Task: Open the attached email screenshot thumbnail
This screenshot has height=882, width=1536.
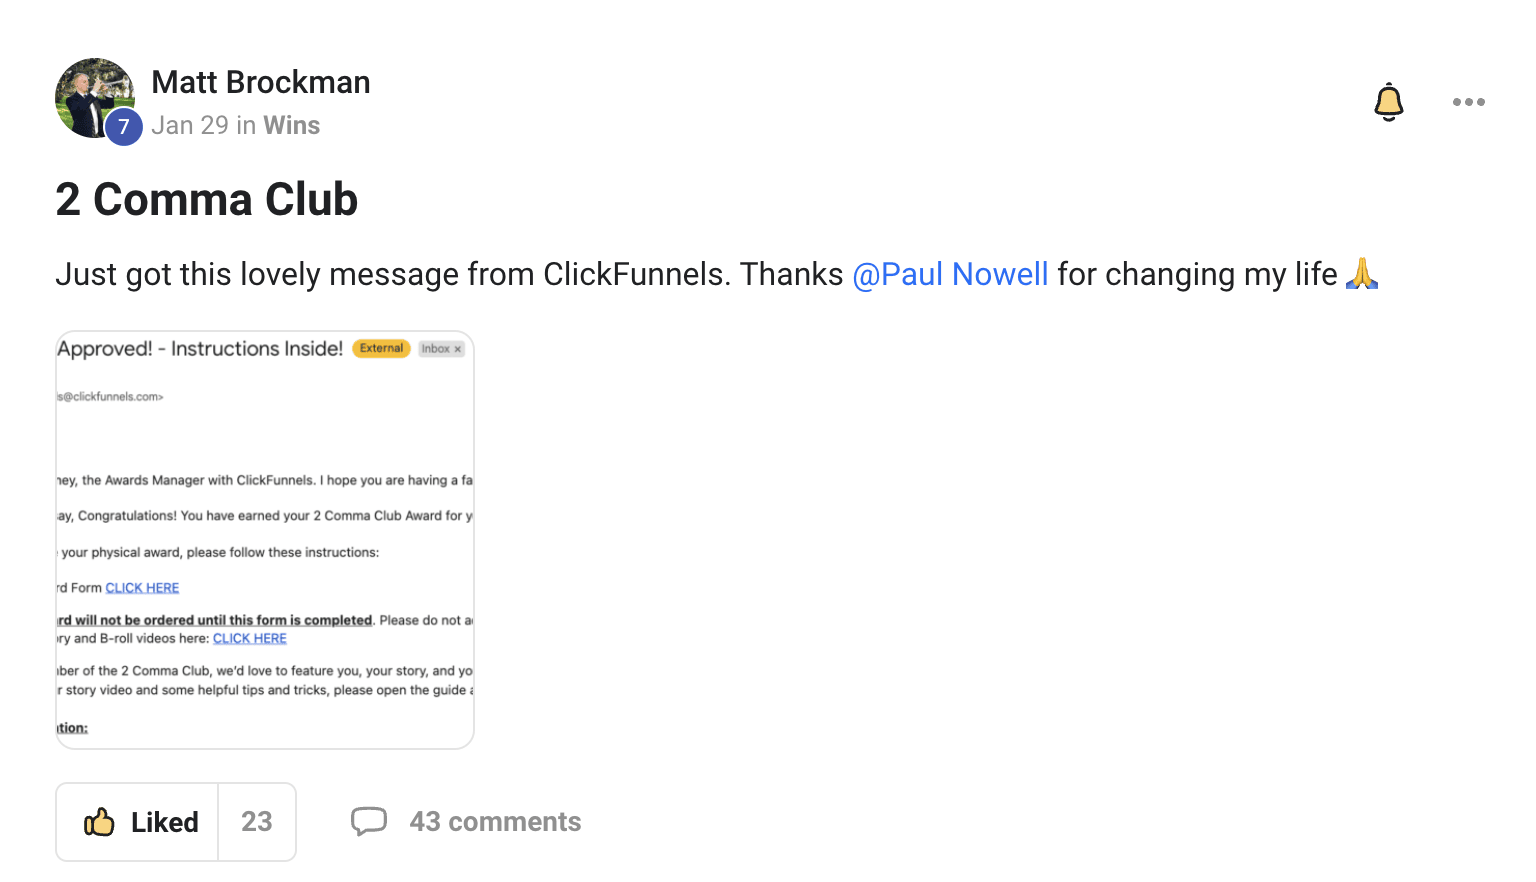Action: [x=265, y=540]
